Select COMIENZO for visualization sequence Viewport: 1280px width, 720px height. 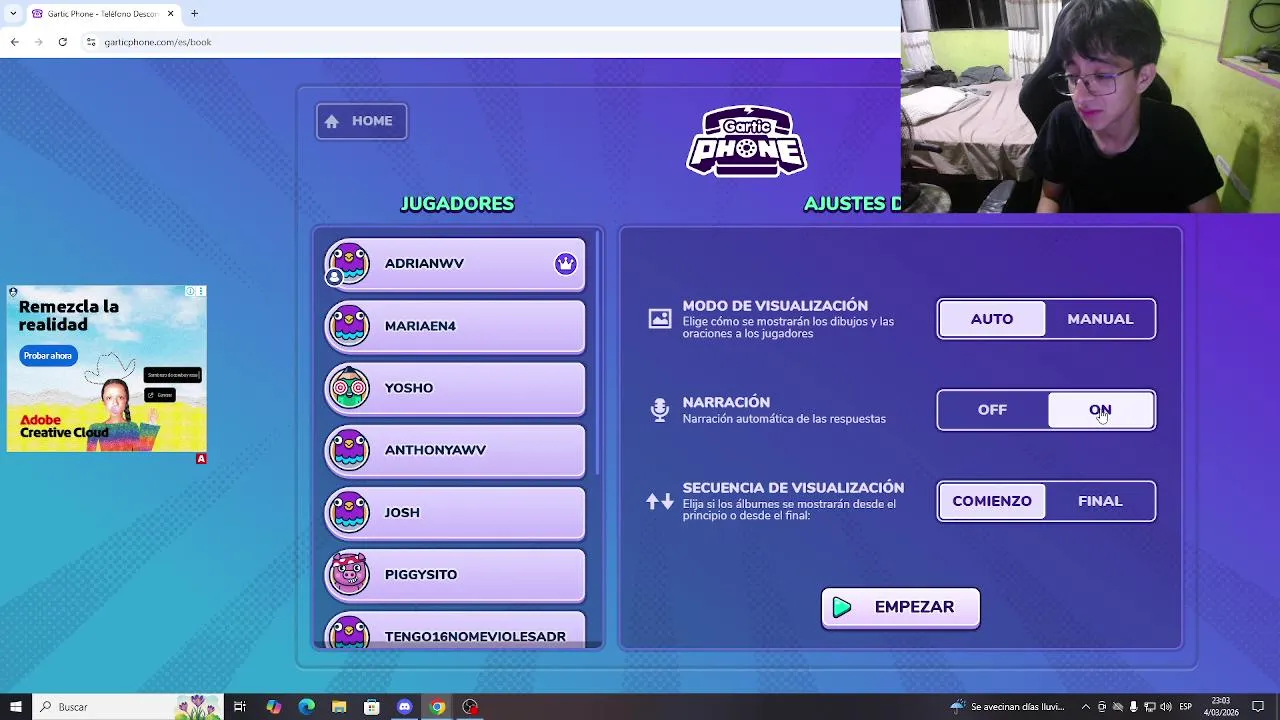[x=992, y=501]
